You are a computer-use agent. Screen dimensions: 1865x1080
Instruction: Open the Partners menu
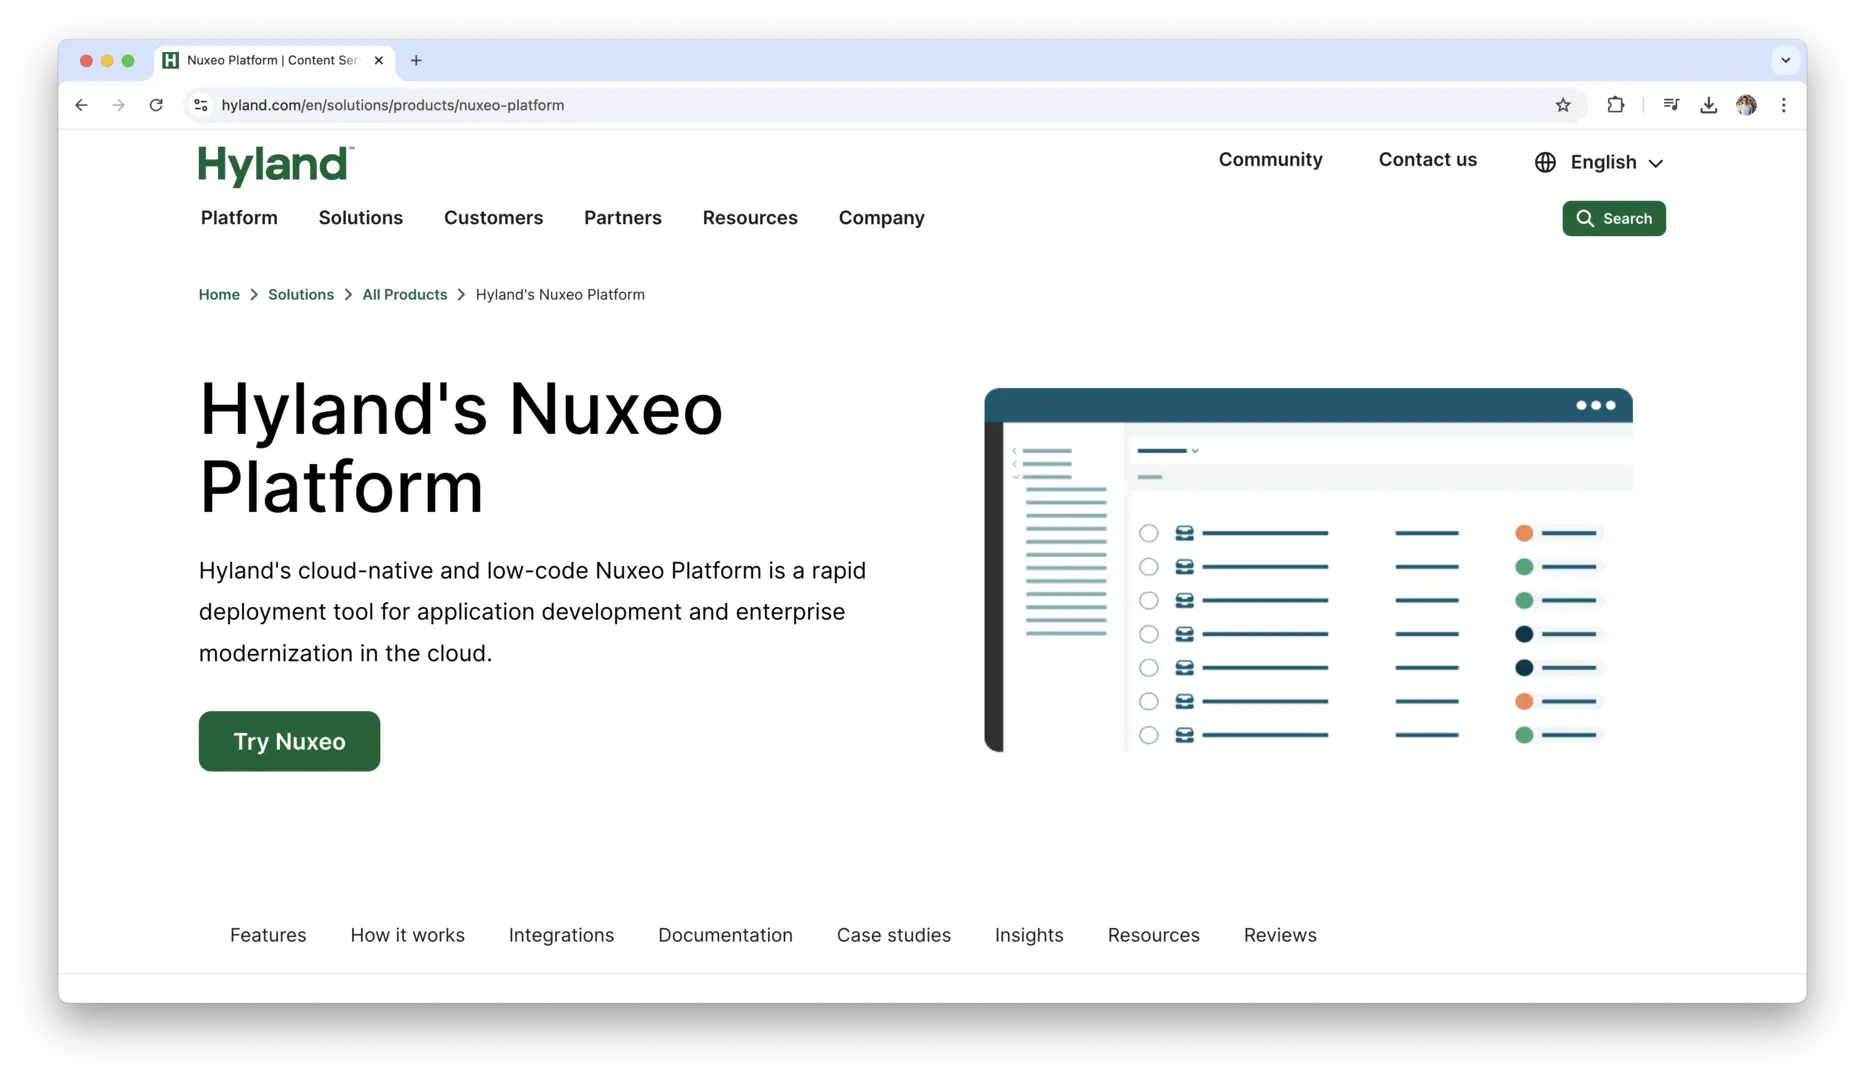622,218
